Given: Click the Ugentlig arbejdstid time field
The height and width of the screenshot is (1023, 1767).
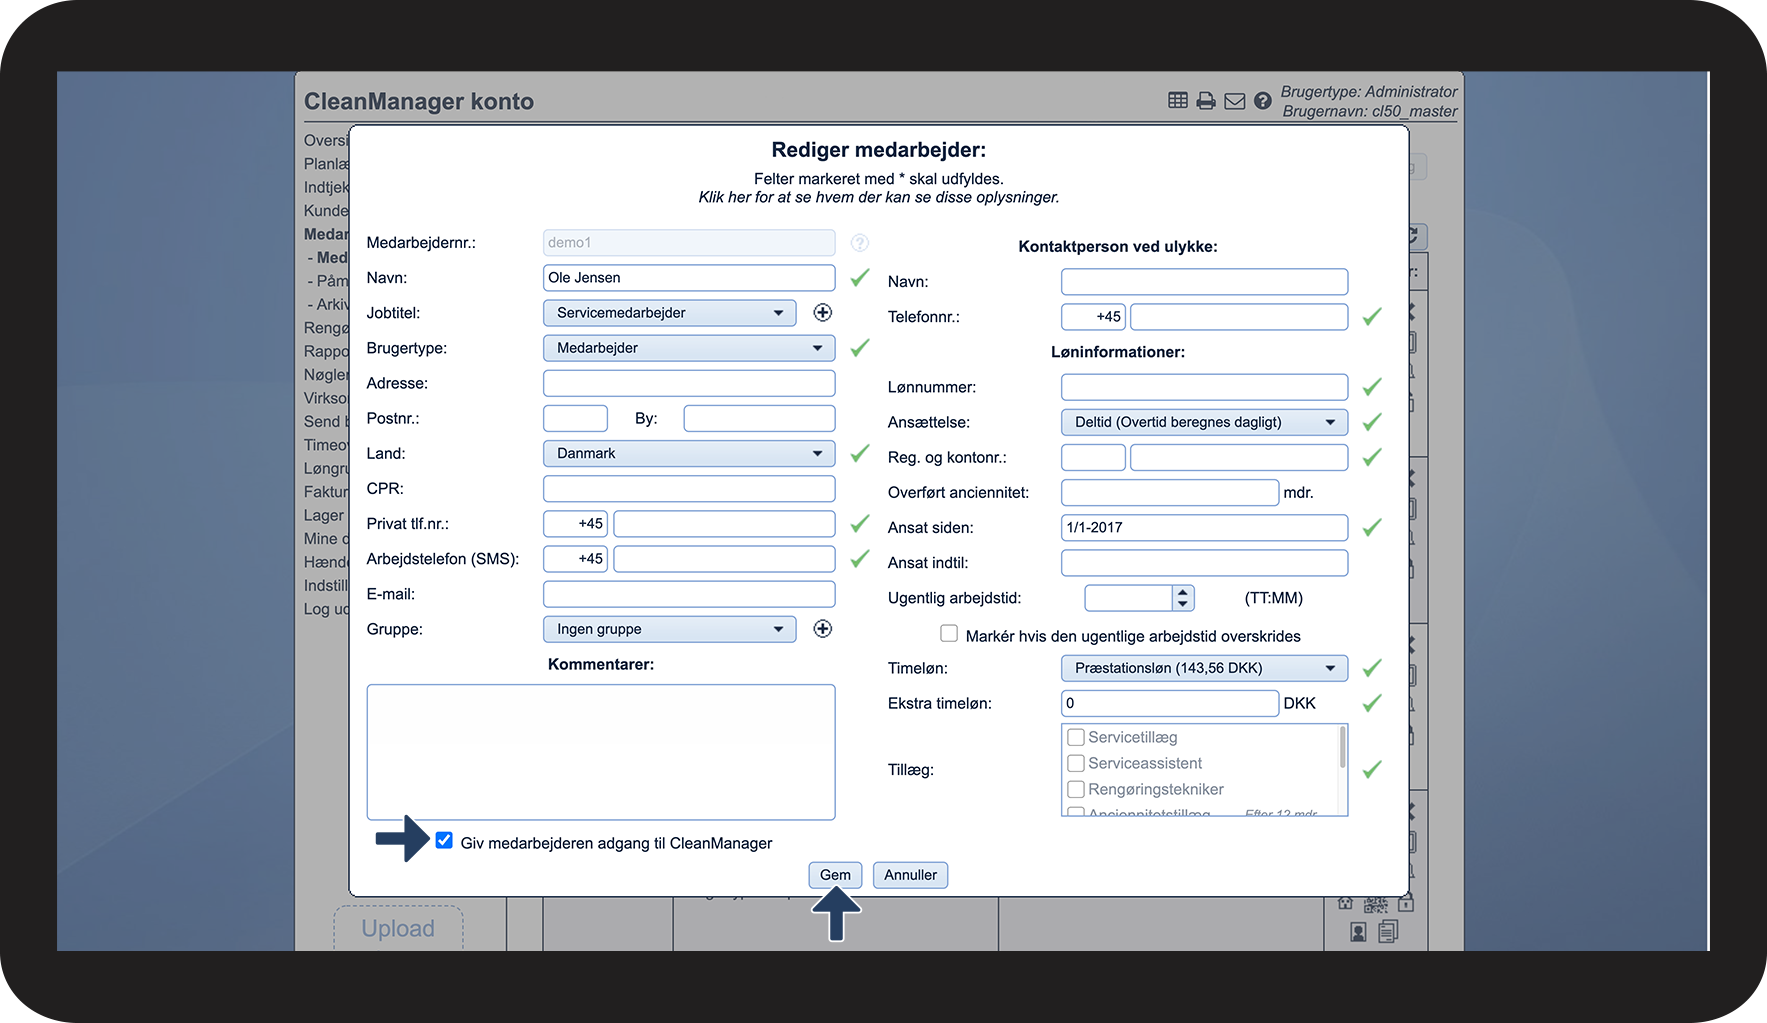Looking at the screenshot, I should coord(1129,598).
